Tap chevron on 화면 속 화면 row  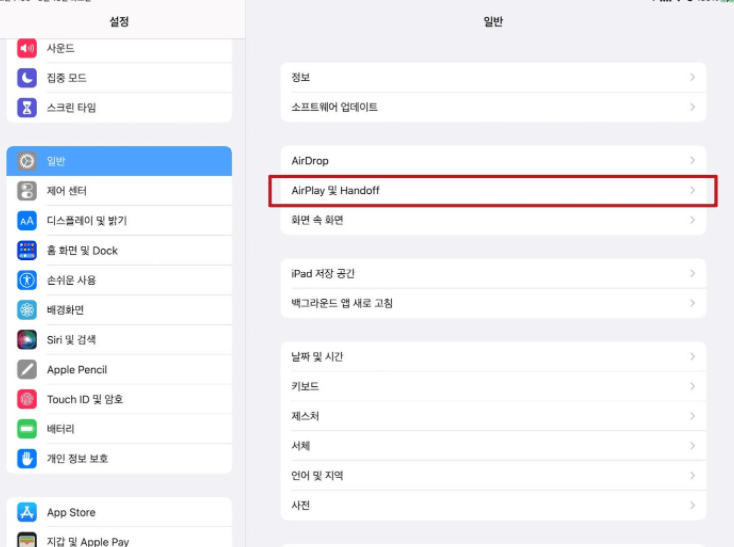[x=692, y=220]
